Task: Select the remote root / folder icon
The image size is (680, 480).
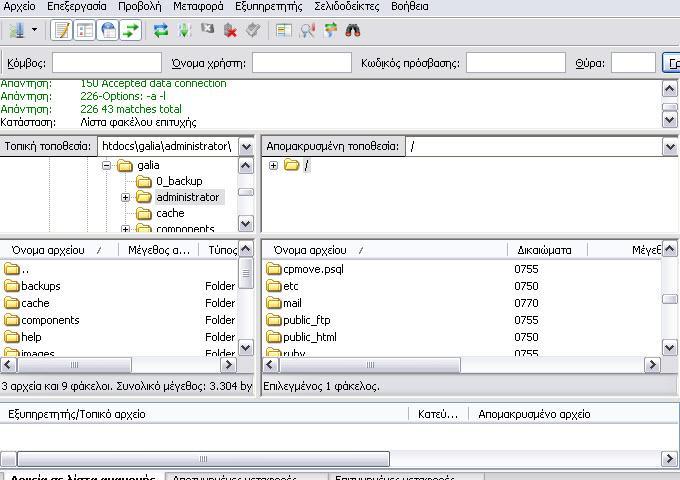Action: tap(291, 165)
